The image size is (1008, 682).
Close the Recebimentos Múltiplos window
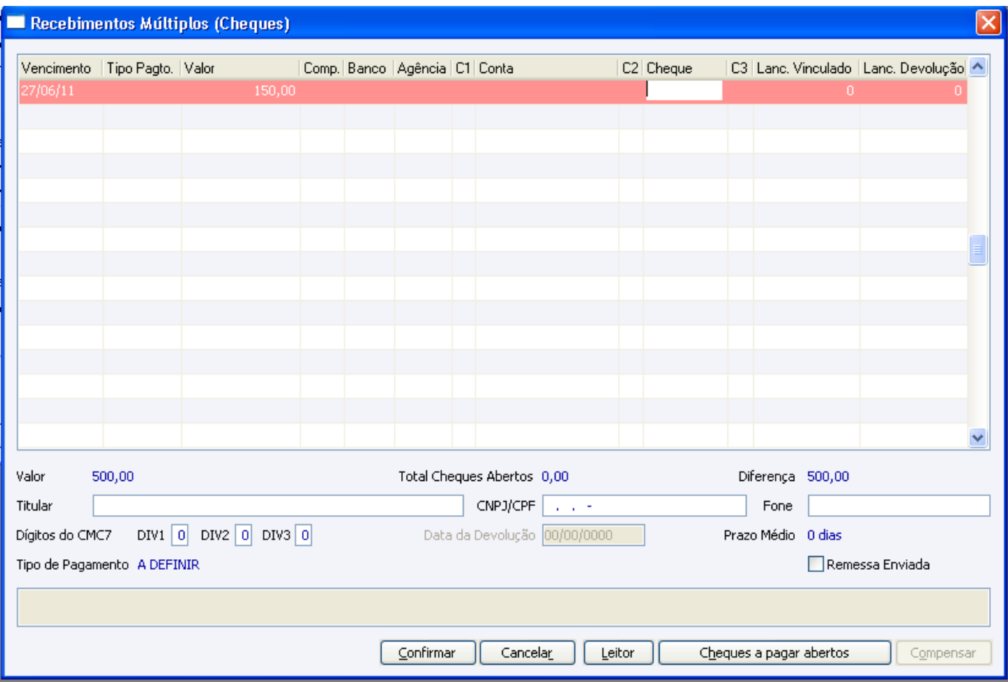point(987,22)
